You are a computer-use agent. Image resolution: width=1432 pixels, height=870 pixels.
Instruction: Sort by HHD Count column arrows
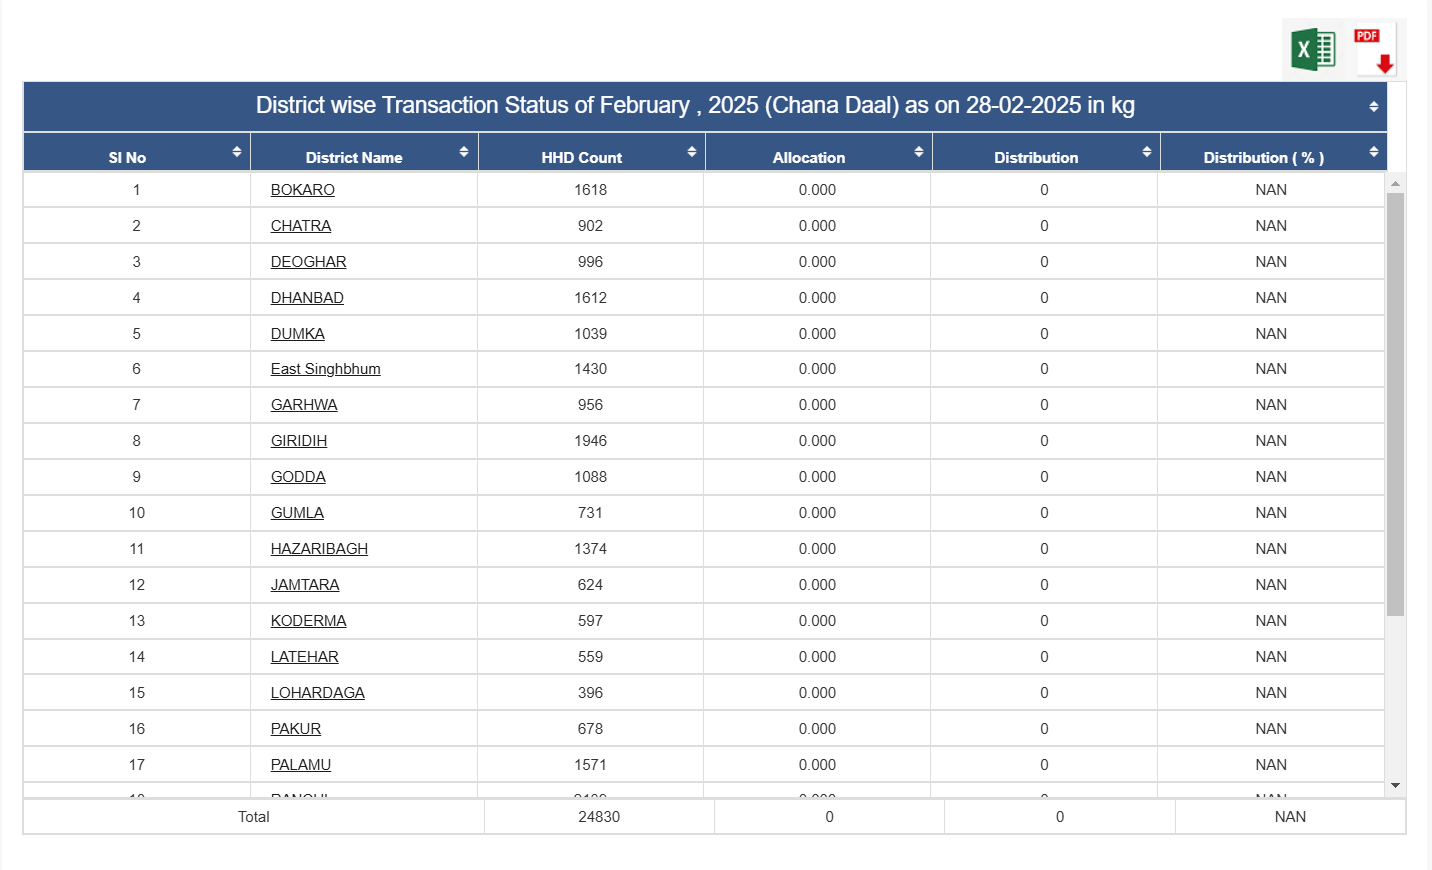[x=692, y=152]
